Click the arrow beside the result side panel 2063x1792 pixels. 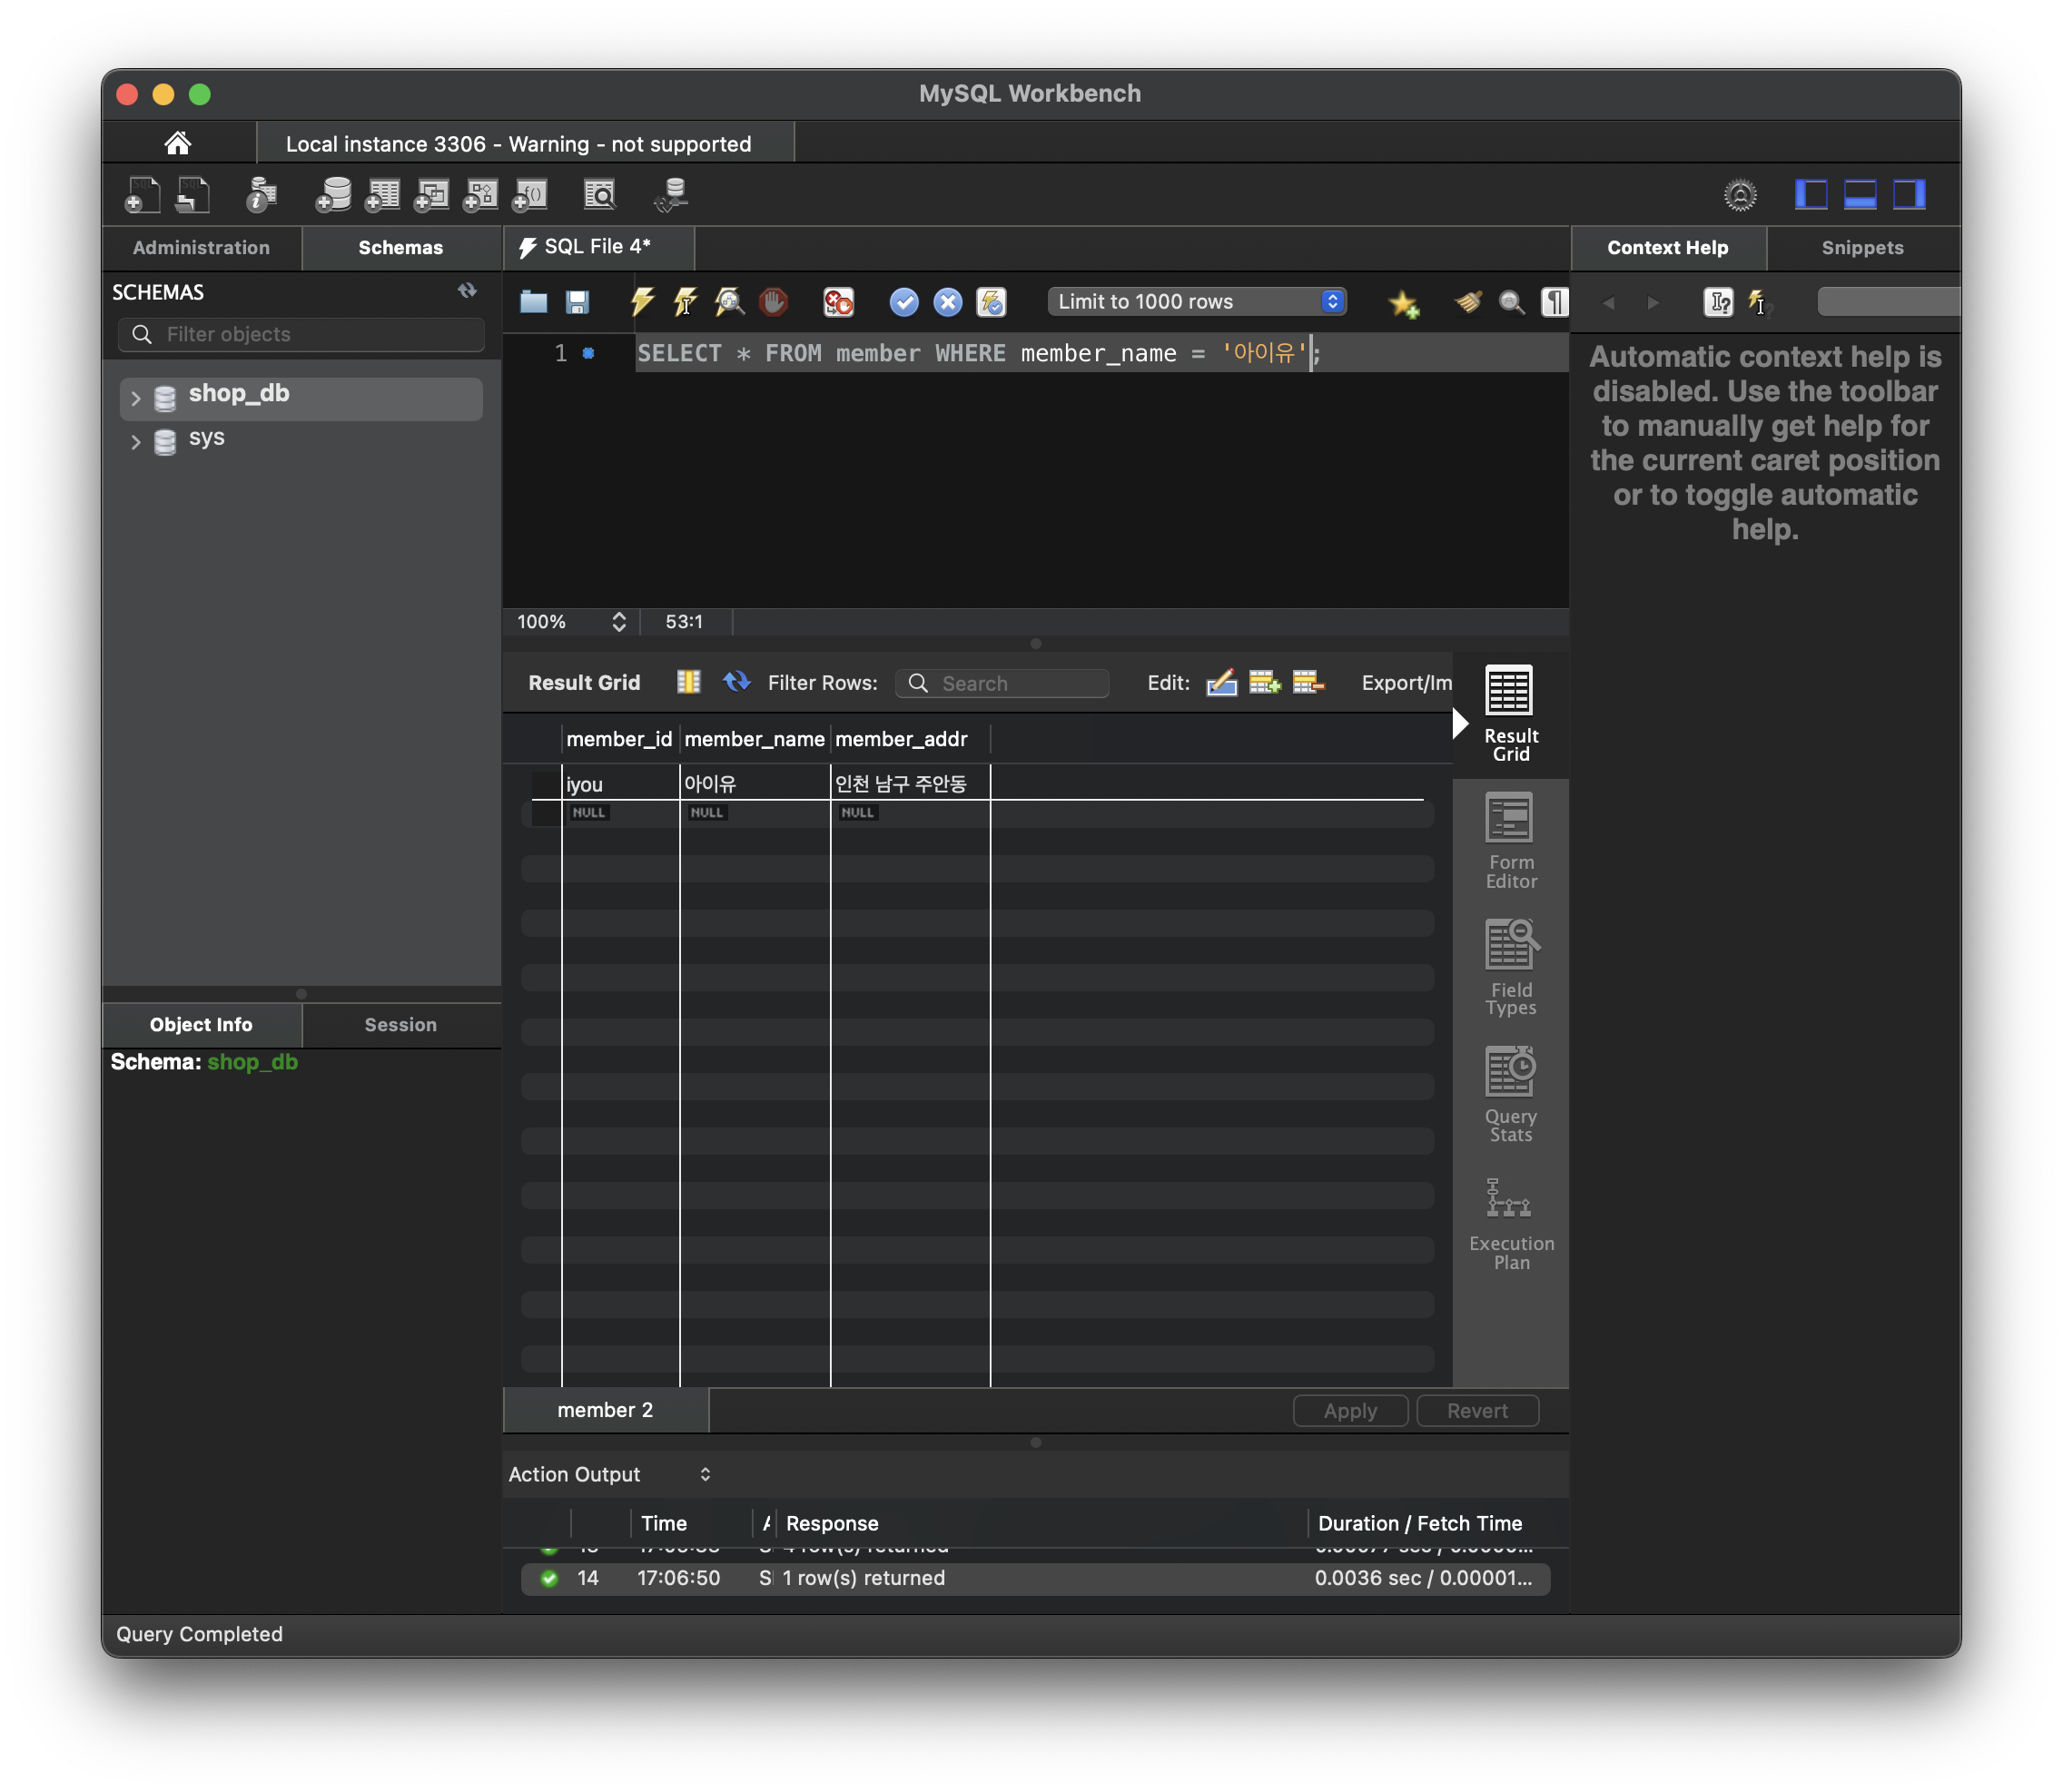point(1460,723)
